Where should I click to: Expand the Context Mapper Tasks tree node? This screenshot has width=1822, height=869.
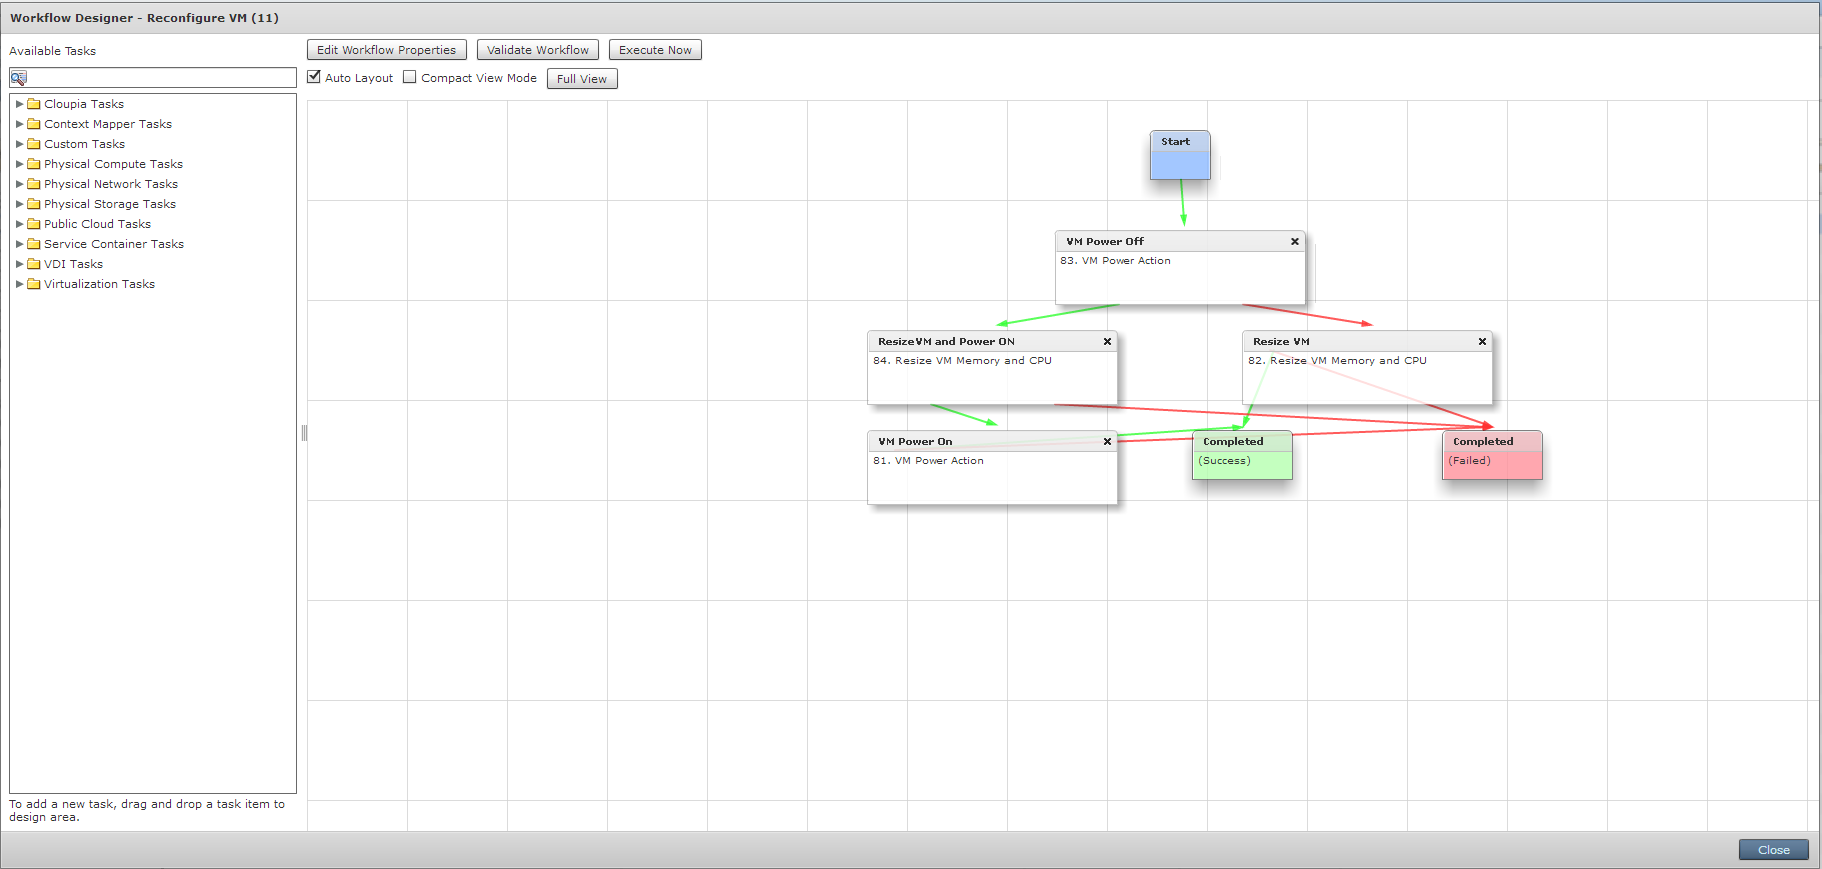tap(19, 124)
